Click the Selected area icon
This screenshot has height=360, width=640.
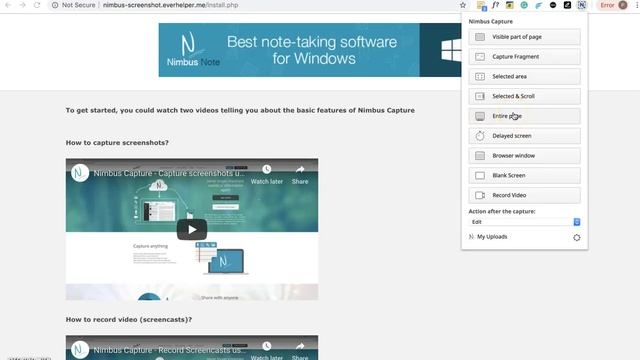click(x=480, y=76)
